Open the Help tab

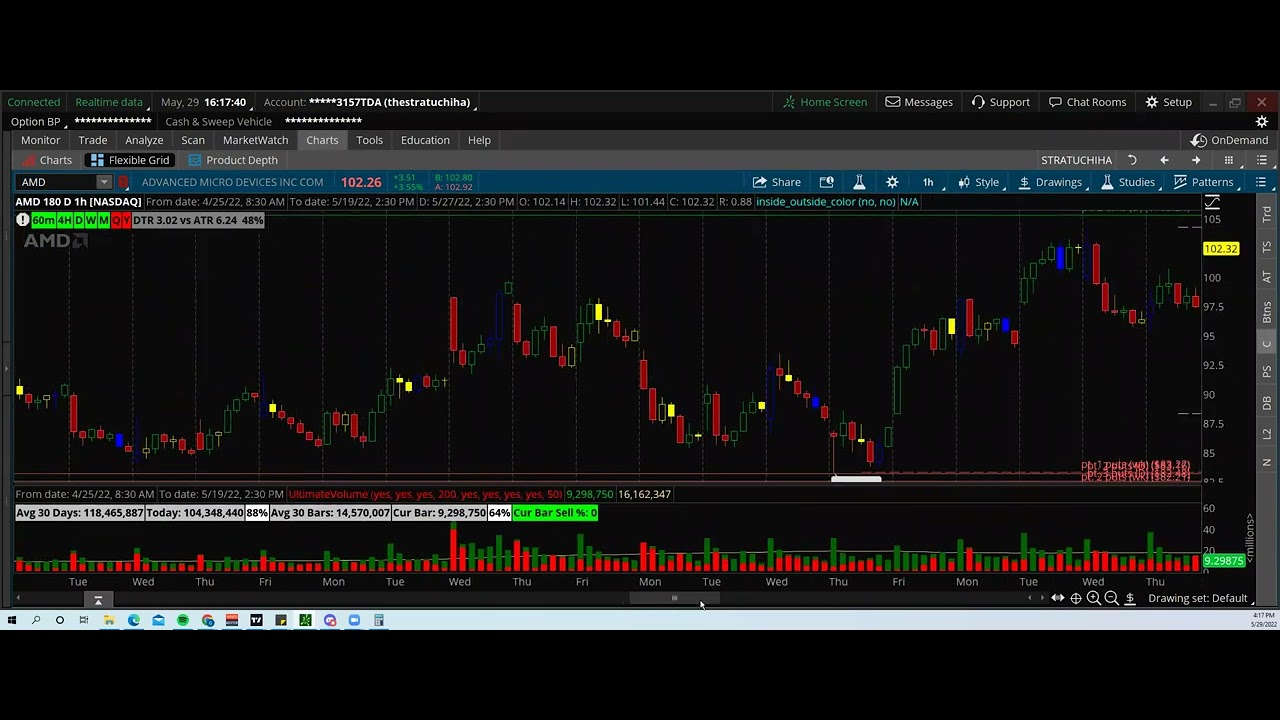click(x=479, y=140)
